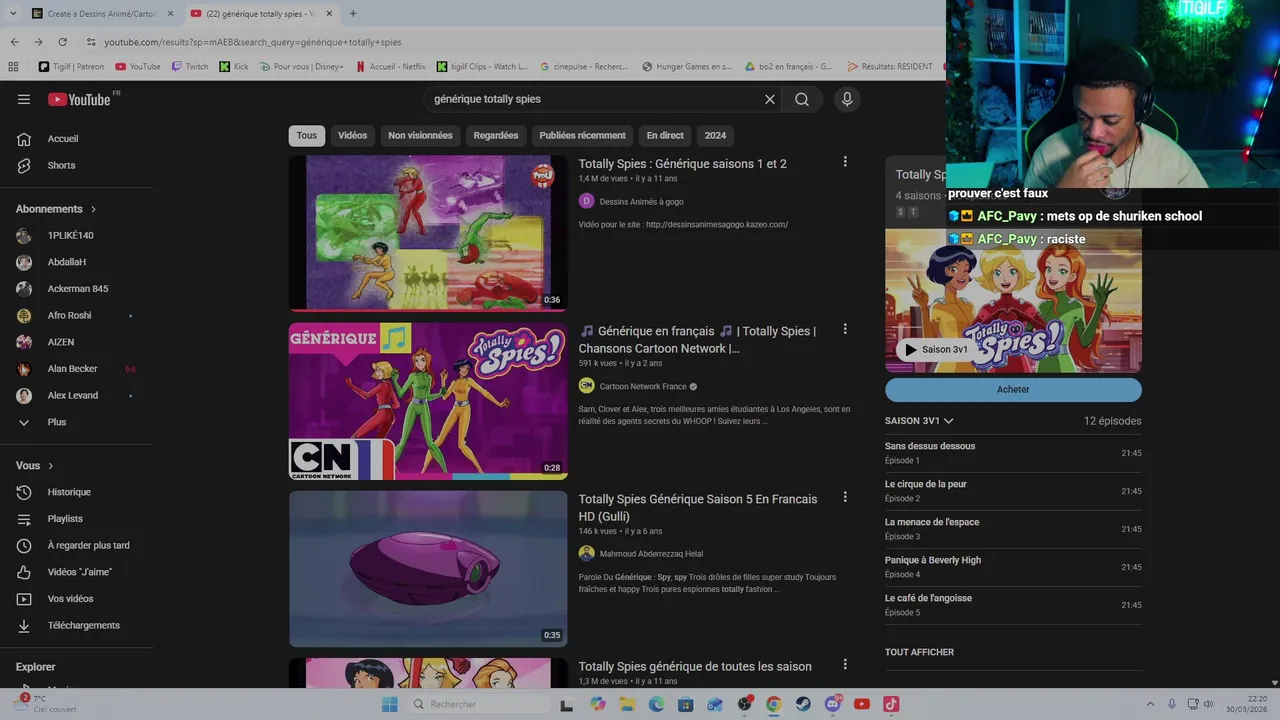Image resolution: width=1280 pixels, height=720 pixels.
Task: Select the Regardées filter chip
Action: (x=496, y=135)
